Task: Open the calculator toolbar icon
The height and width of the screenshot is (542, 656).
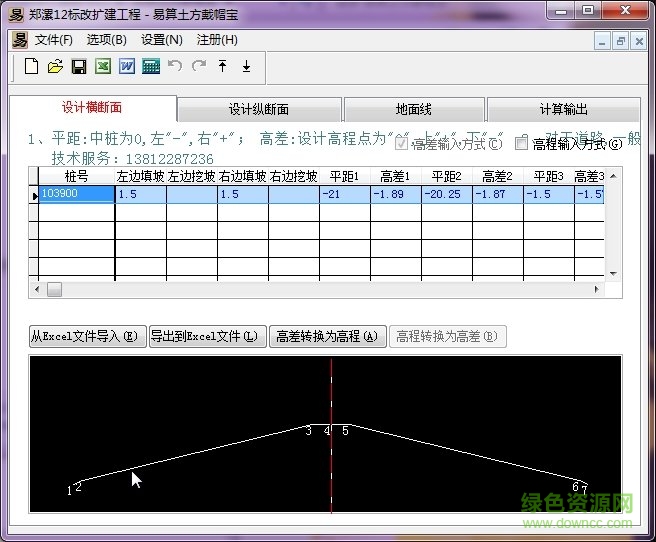Action: (151, 67)
